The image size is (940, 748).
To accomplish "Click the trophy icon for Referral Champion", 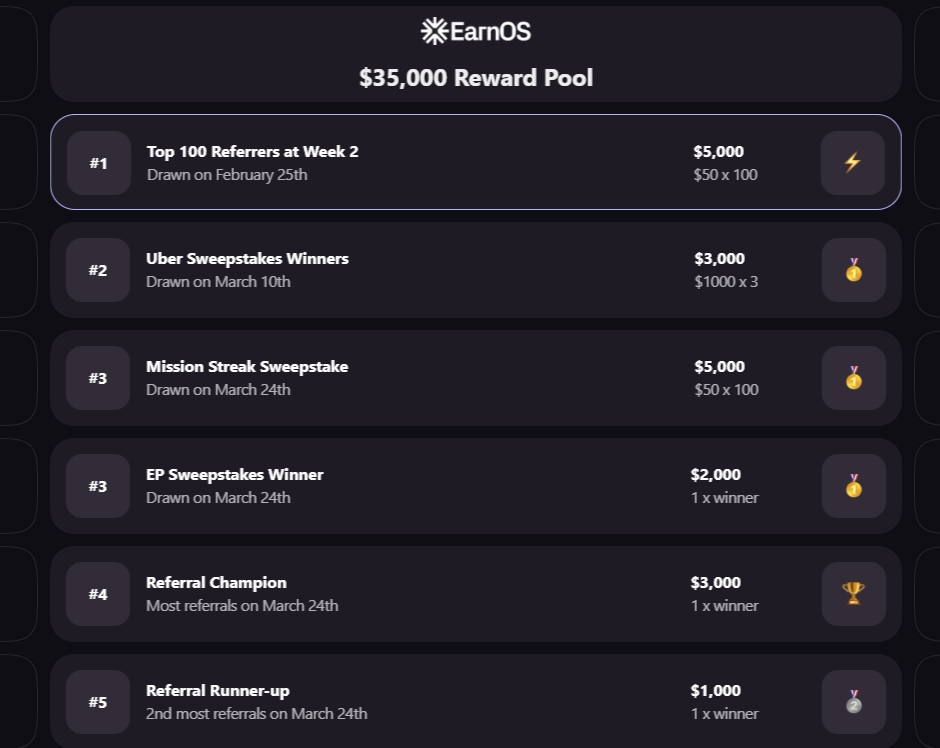I will pyautogui.click(x=854, y=593).
